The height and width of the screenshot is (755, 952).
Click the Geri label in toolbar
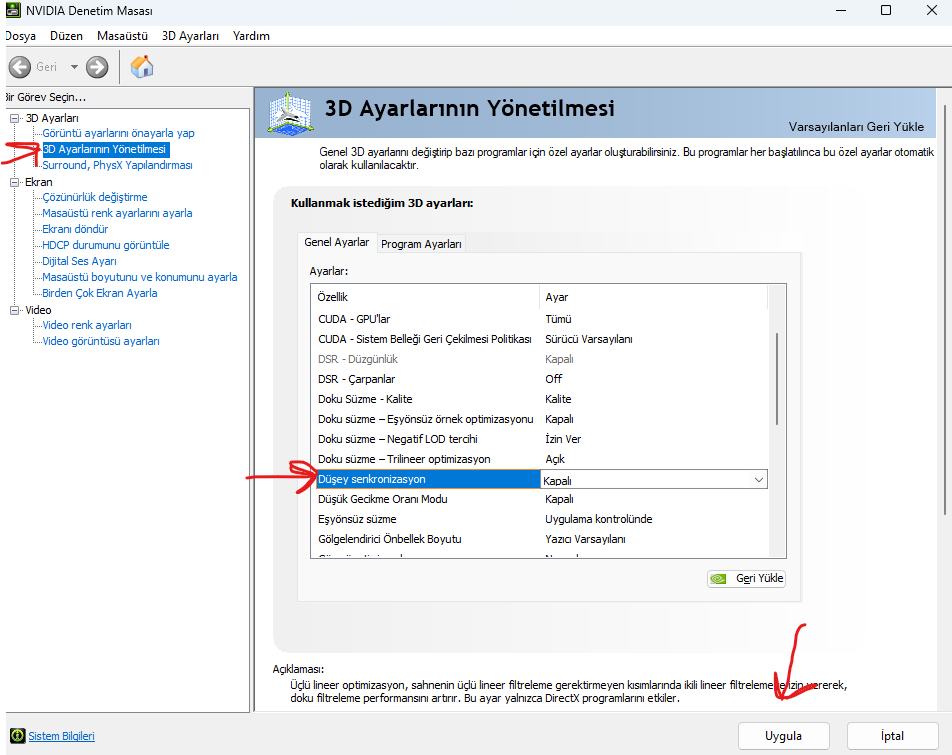tap(47, 67)
